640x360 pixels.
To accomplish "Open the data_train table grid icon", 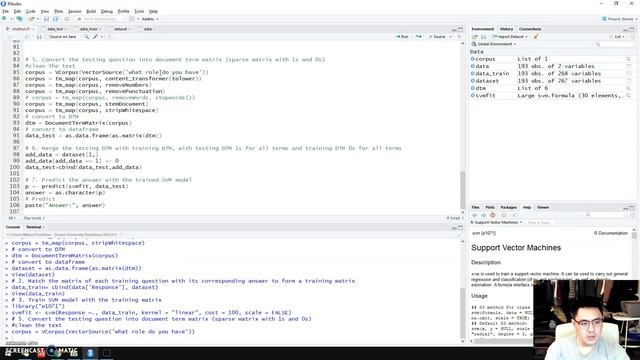I will (629, 74).
